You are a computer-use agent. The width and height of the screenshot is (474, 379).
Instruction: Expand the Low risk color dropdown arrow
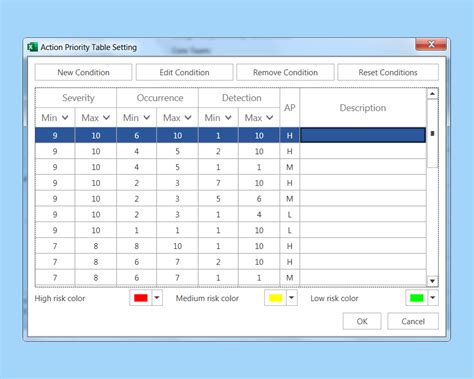click(x=433, y=298)
